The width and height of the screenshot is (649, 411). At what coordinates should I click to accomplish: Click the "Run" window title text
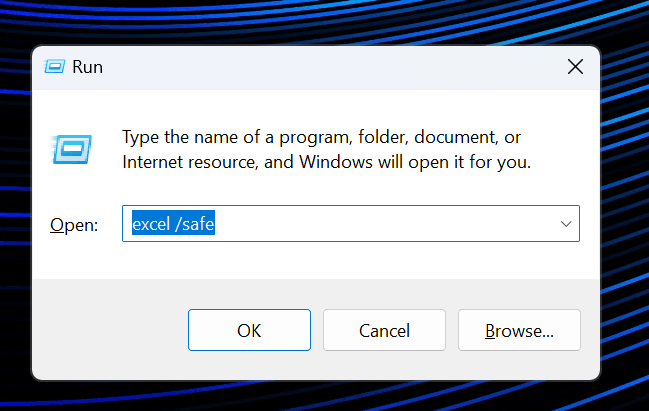[87, 68]
